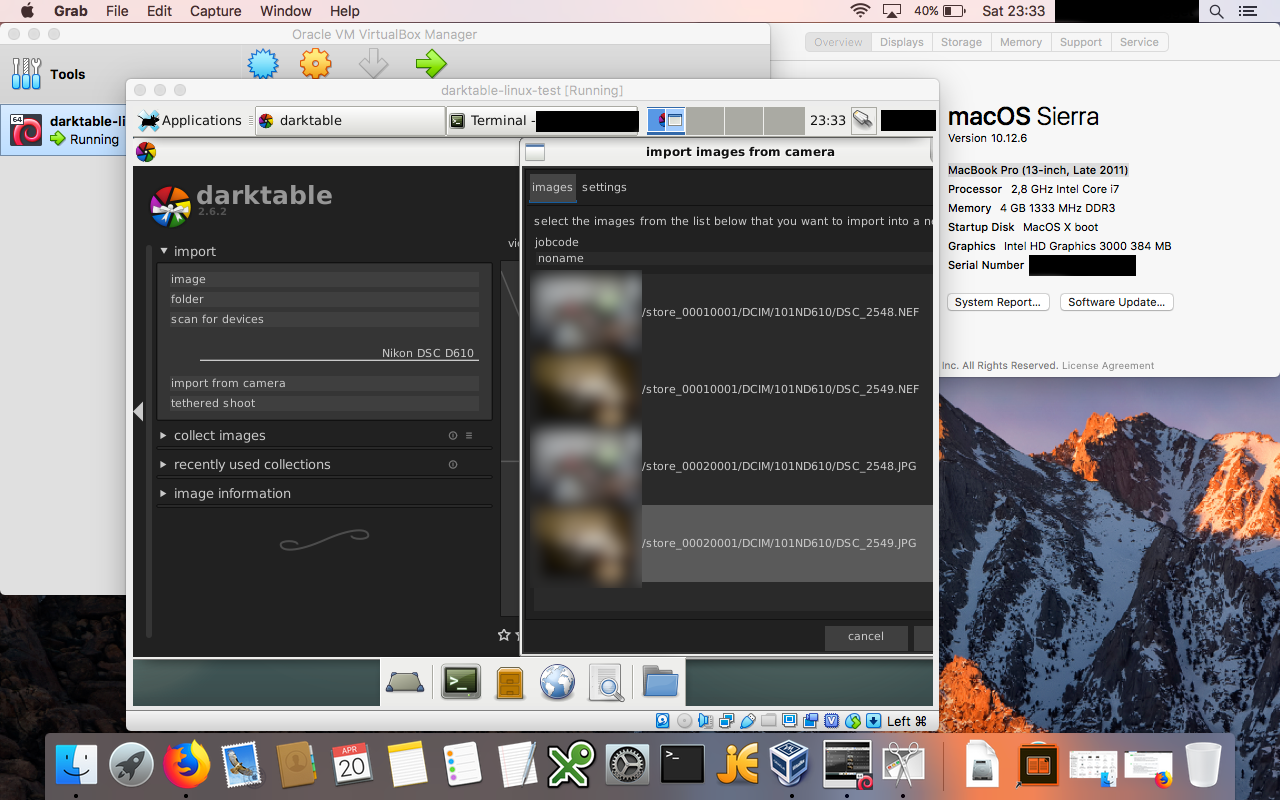Click the New VM icon in VirtualBox Manager
This screenshot has width=1280, height=800.
[x=263, y=65]
